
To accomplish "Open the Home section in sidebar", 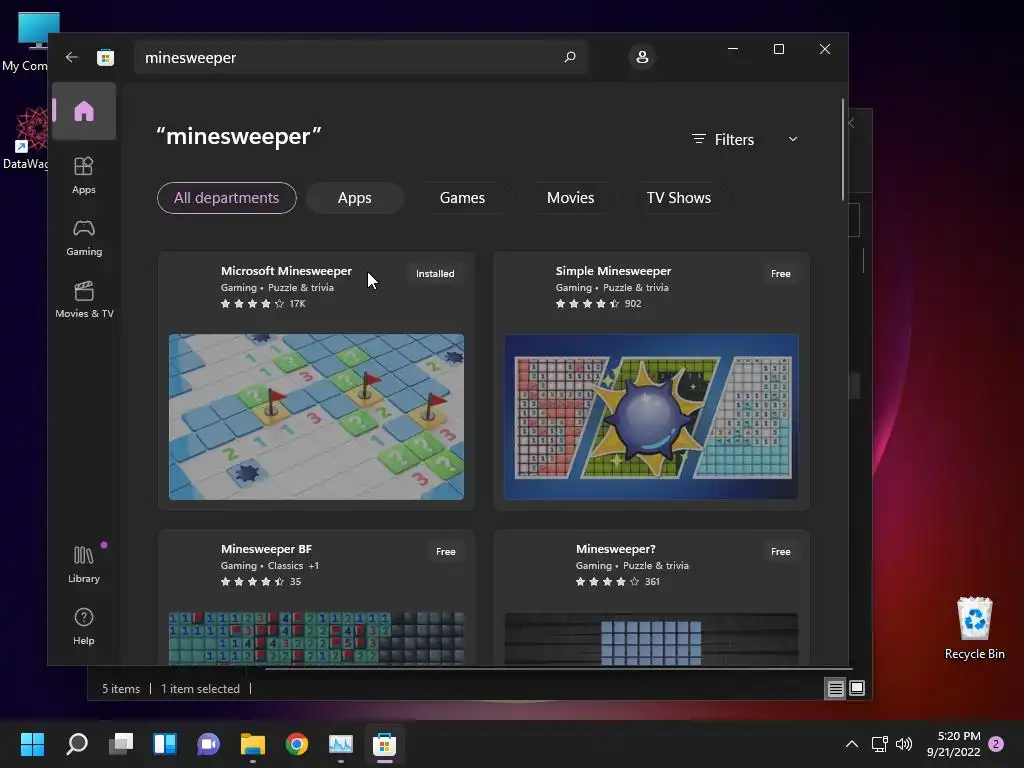I will 84,111.
